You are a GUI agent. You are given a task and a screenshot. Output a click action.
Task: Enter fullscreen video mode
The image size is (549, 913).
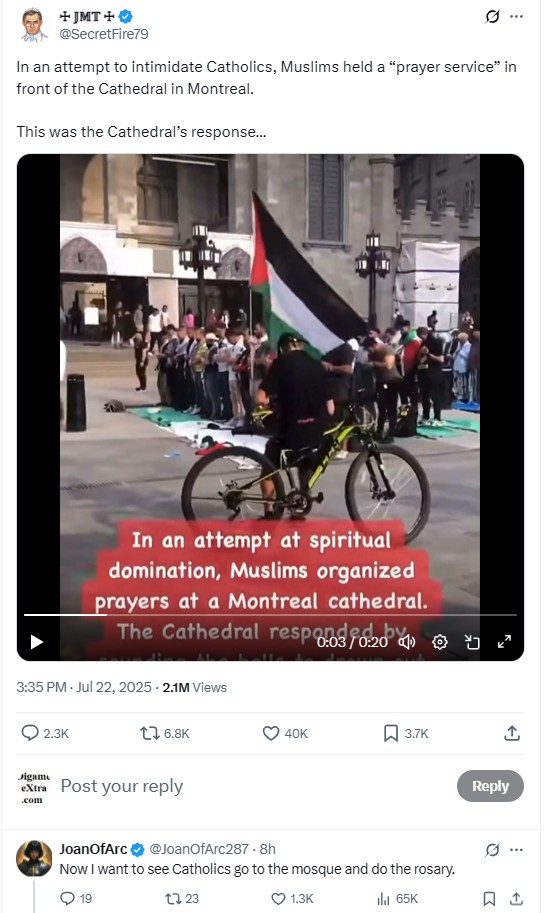[x=504, y=642]
